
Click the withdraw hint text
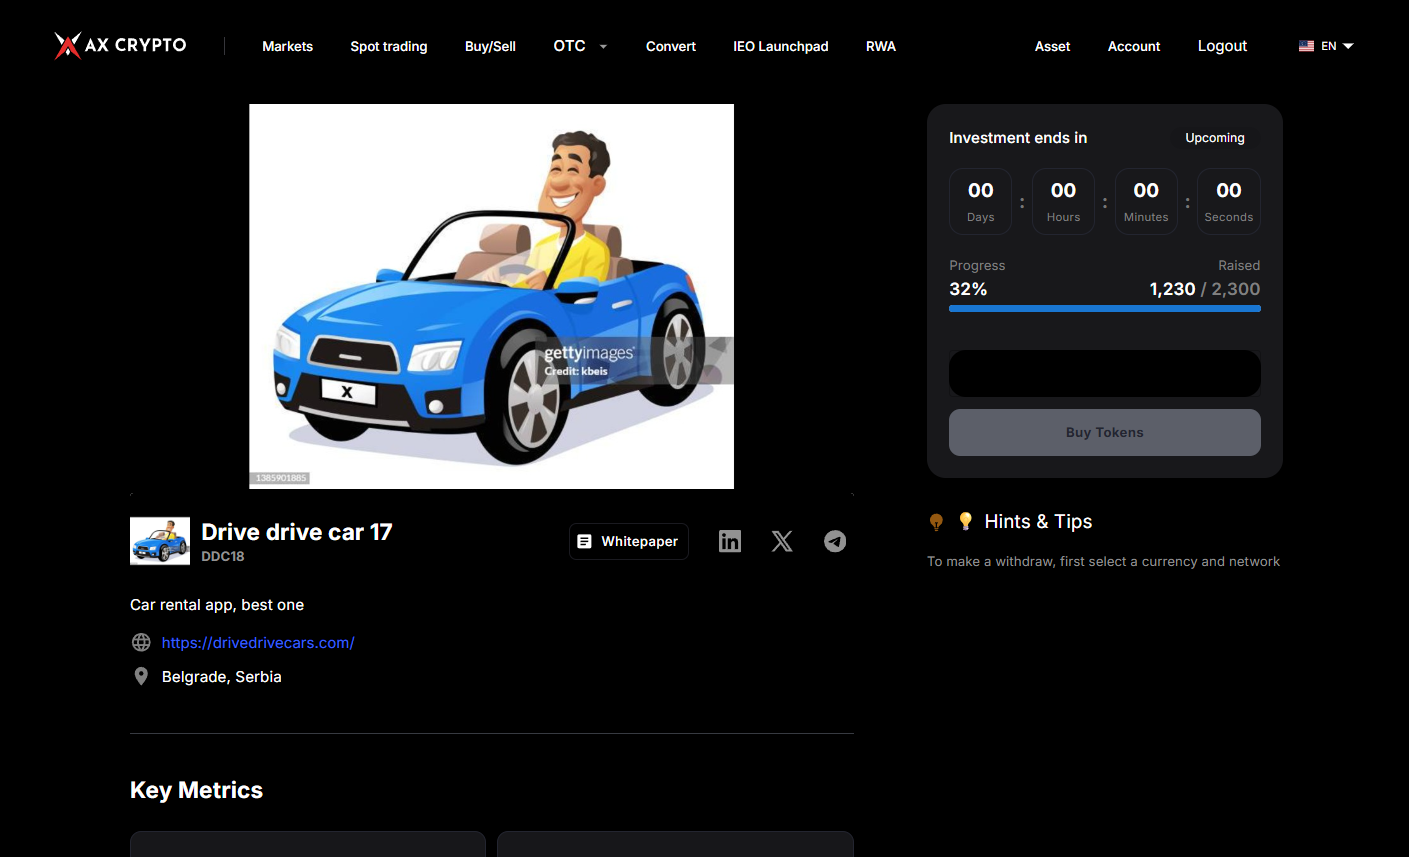1103,562
